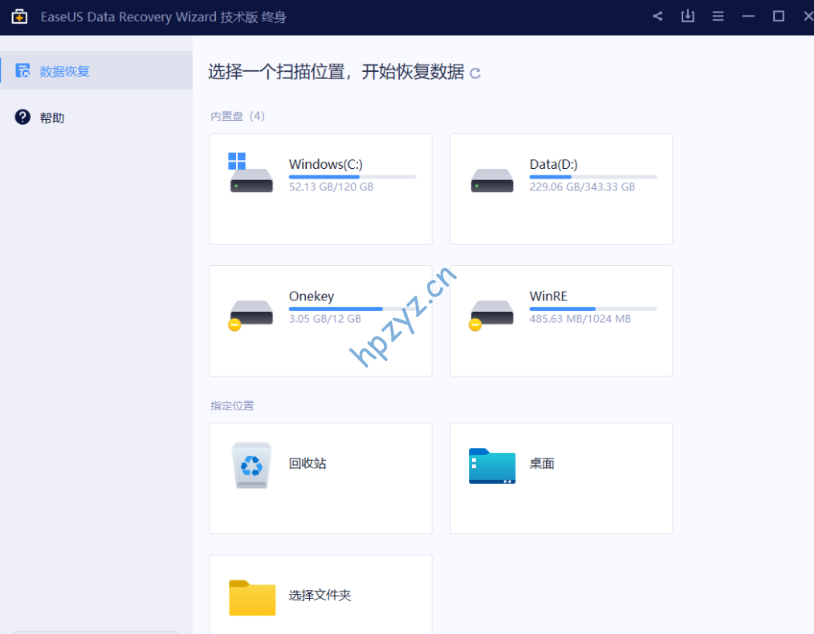Screen dimensions: 814x634
Task: Select the 回收站 label to scan
Action: (308, 464)
